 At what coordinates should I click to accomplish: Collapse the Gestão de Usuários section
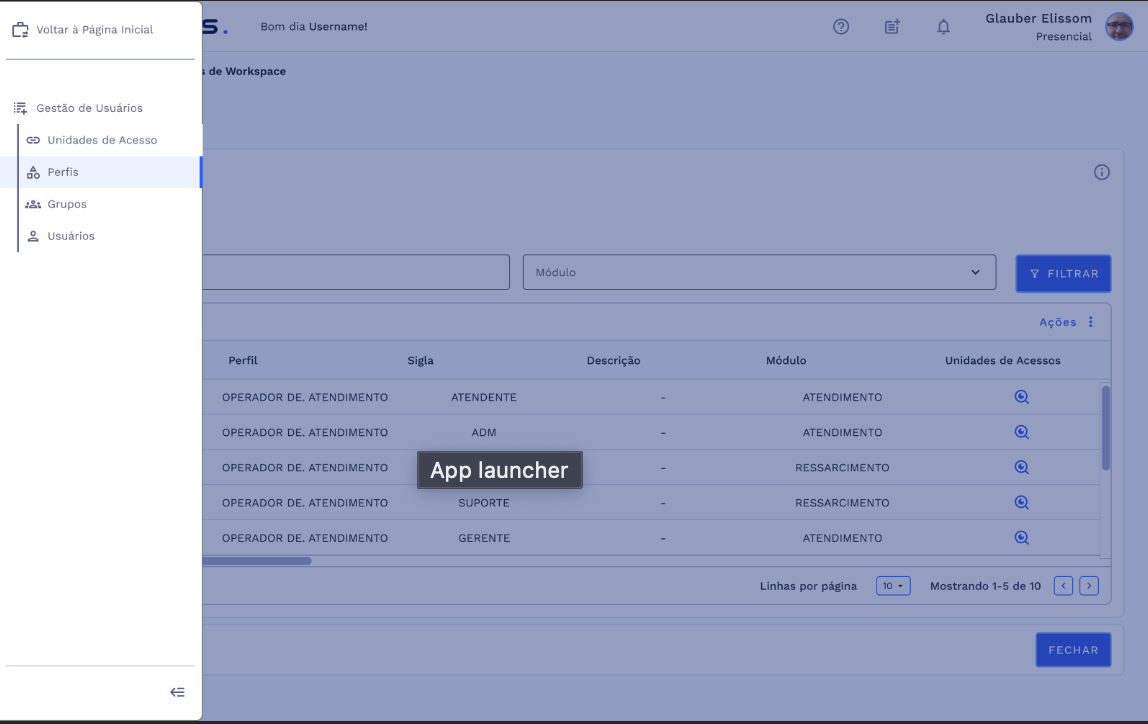(x=89, y=108)
